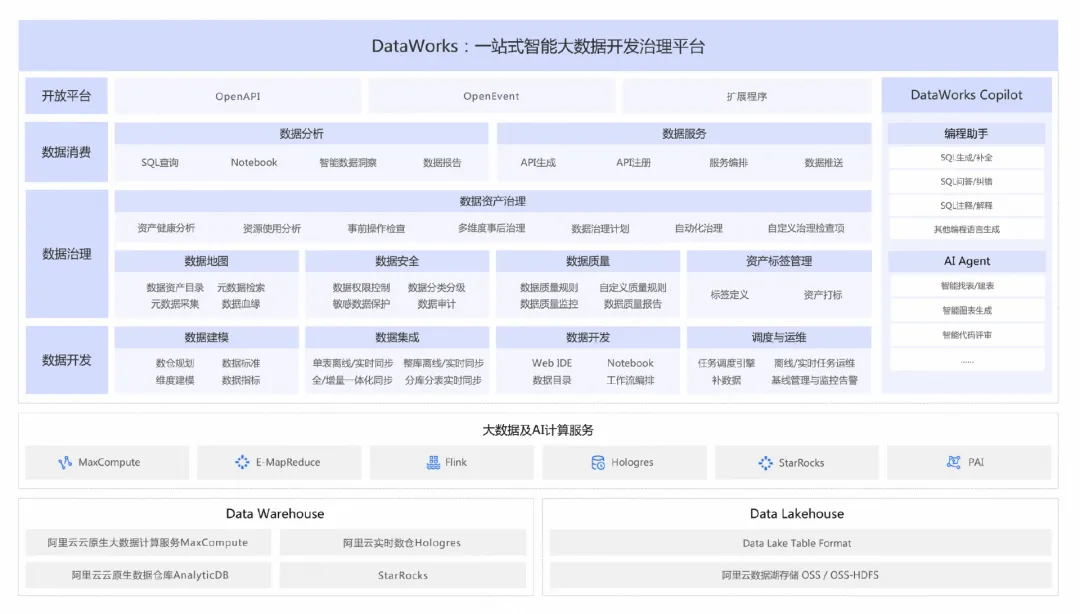The image size is (1080, 614).
Task: Select SQL注释/解释 item
Action: click(x=966, y=205)
